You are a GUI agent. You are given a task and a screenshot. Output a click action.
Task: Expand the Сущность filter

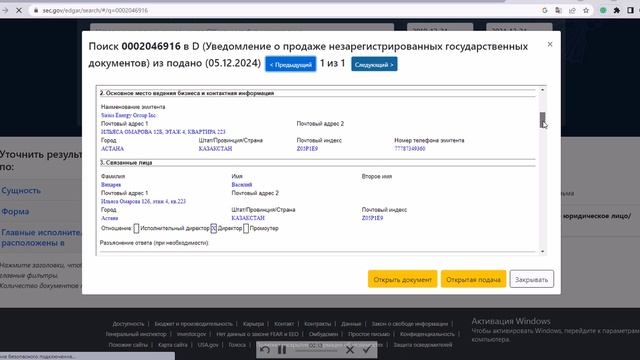click(x=21, y=191)
